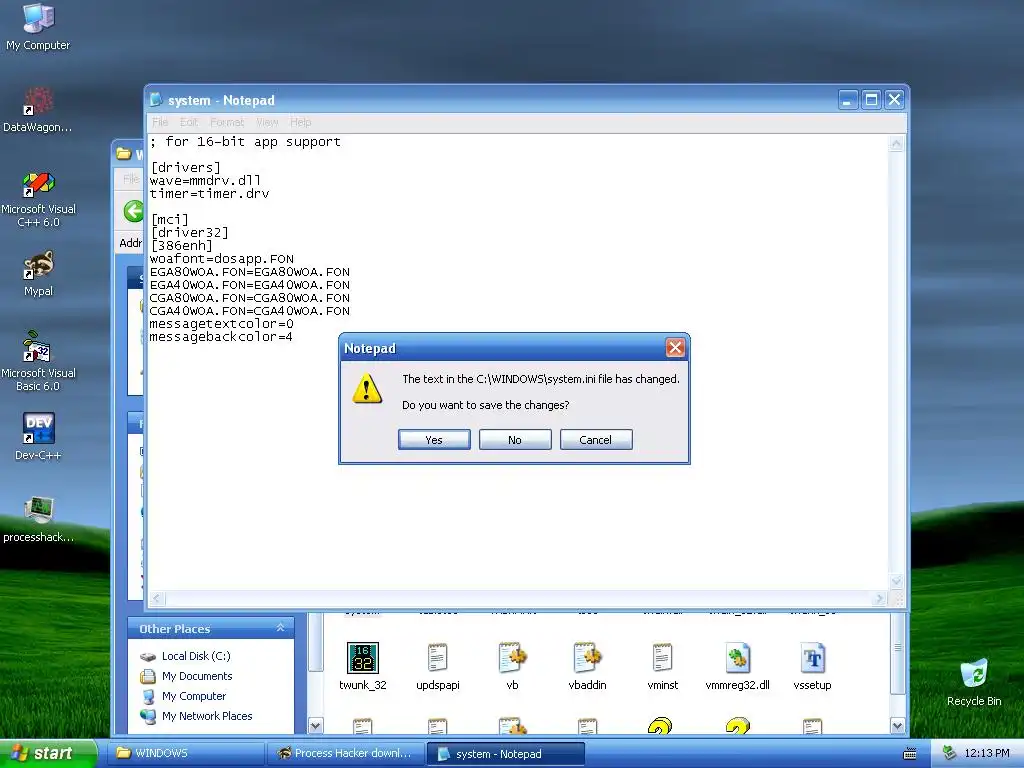The height and width of the screenshot is (768, 1024).
Task: Launch Microsoft Visual C++ 6.0 shortcut
Action: click(x=38, y=199)
